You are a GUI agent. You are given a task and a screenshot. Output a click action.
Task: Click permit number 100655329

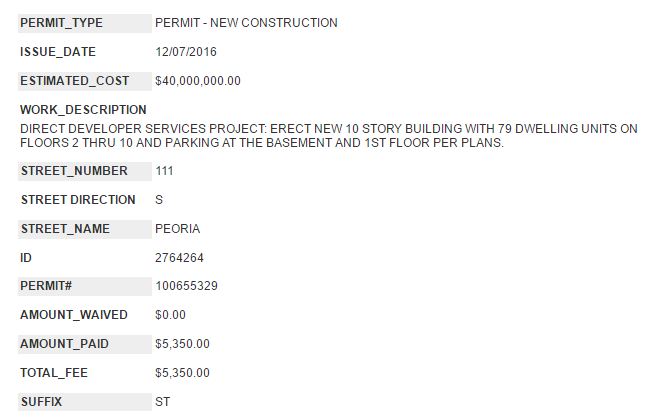point(187,287)
